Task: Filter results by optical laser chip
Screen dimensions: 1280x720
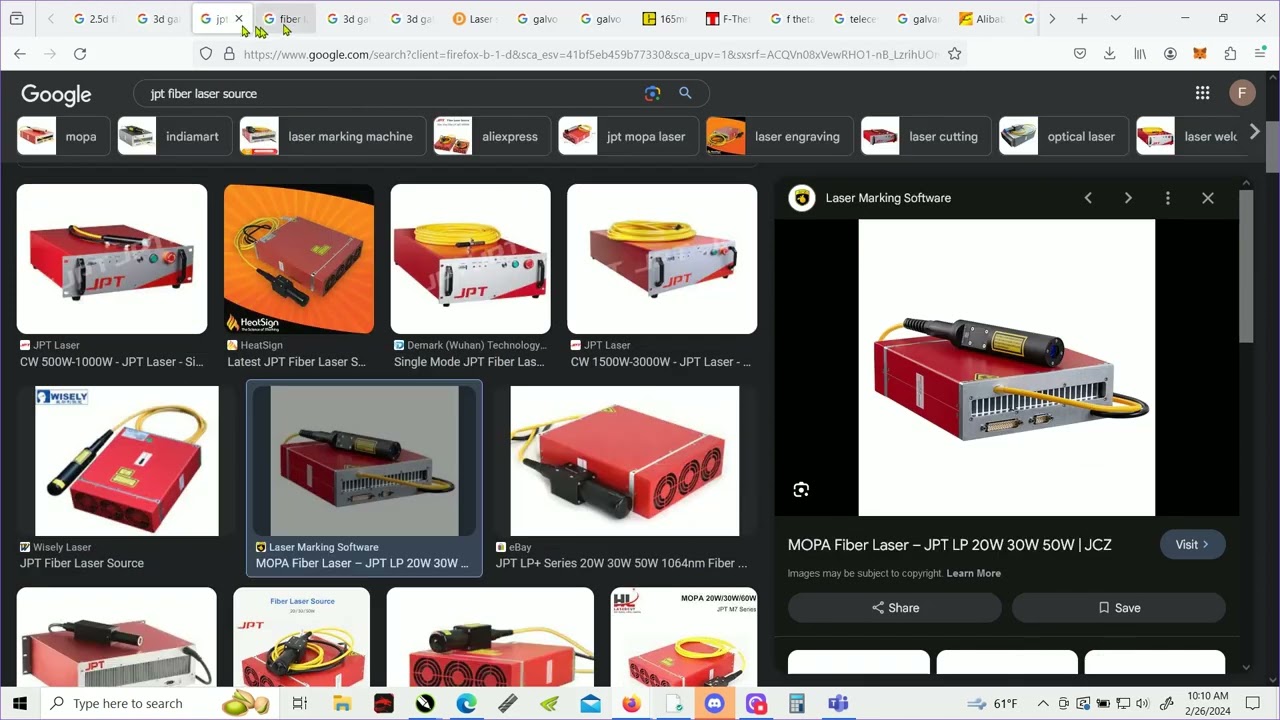Action: tap(1064, 136)
